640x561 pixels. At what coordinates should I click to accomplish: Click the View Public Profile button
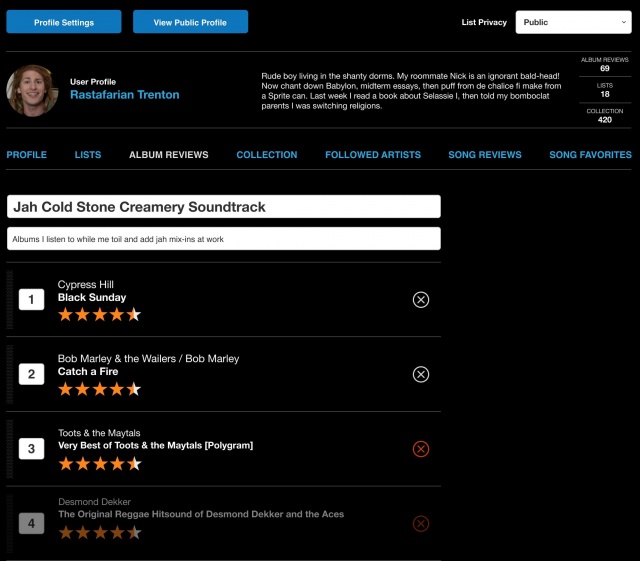point(190,22)
